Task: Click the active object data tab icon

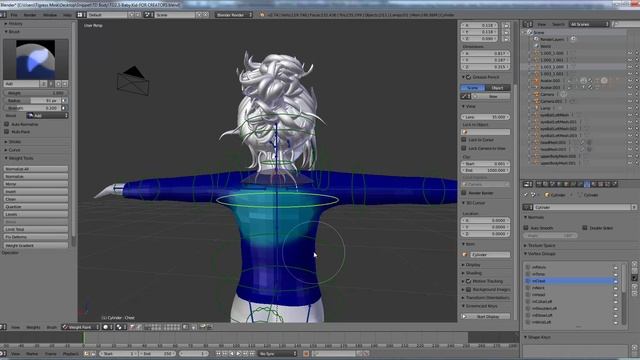Action: 587,184
